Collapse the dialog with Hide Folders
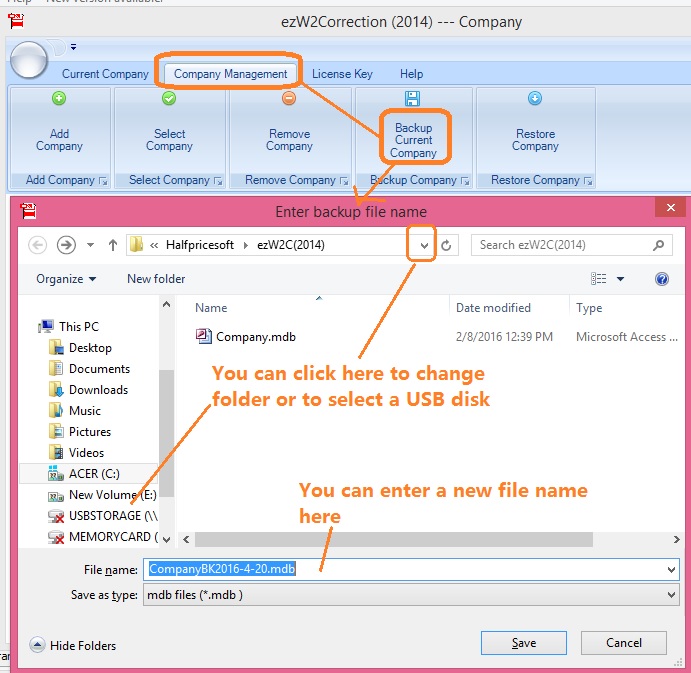Image resolution: width=691 pixels, height=673 pixels. 74,646
